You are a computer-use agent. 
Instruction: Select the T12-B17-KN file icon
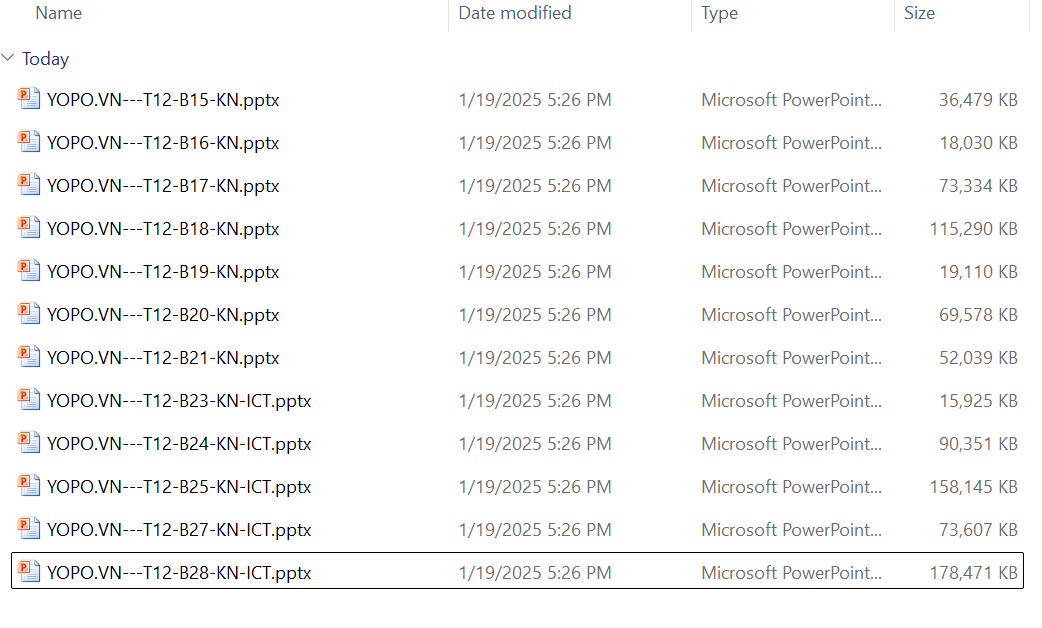[29, 185]
